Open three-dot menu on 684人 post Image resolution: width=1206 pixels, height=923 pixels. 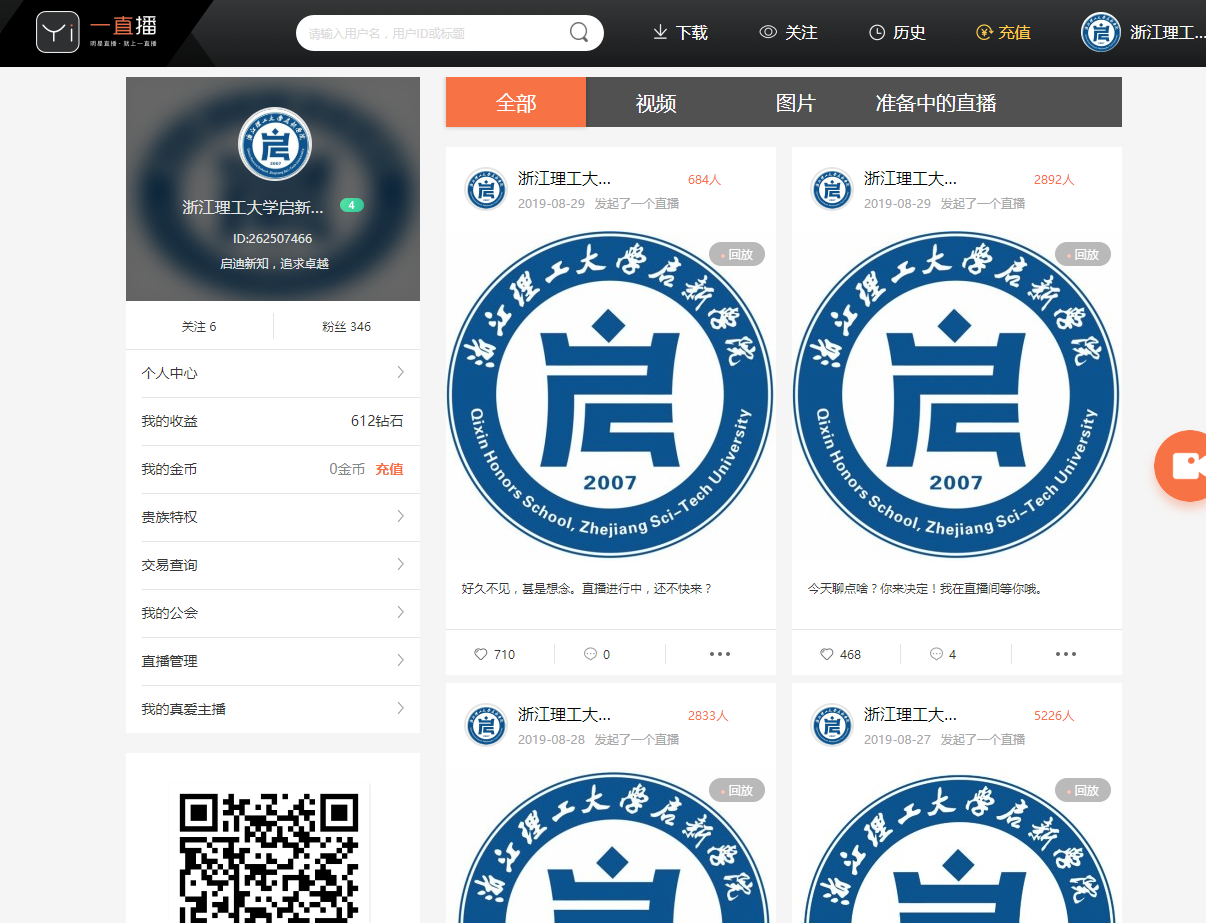(720, 654)
